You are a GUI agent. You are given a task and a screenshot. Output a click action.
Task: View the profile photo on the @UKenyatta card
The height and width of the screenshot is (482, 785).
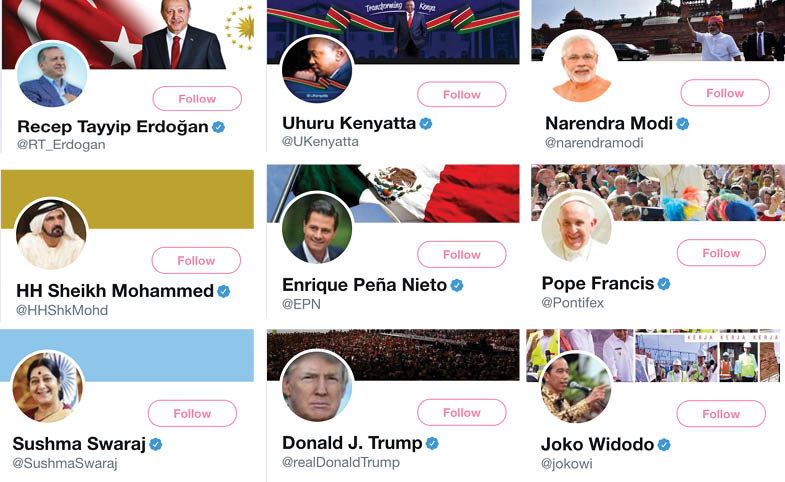click(317, 69)
